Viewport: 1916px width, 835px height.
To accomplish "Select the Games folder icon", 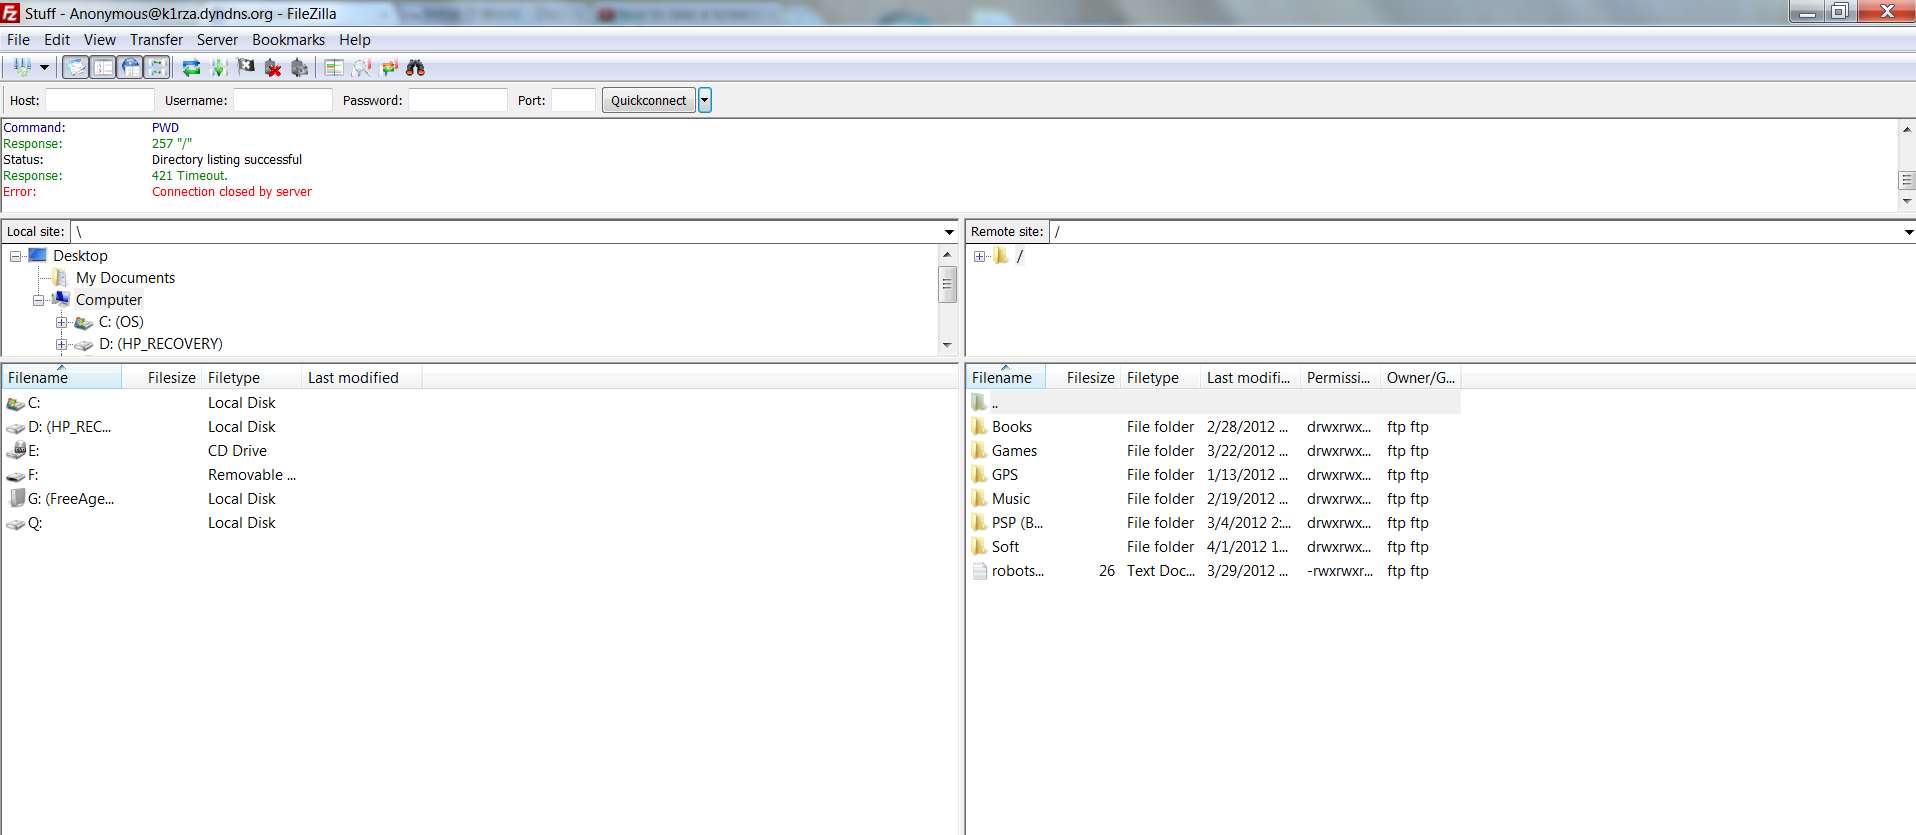I will point(979,450).
